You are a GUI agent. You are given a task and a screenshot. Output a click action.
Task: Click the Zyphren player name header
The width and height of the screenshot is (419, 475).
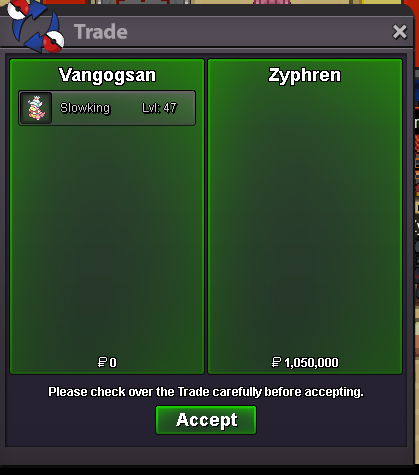coord(305,75)
